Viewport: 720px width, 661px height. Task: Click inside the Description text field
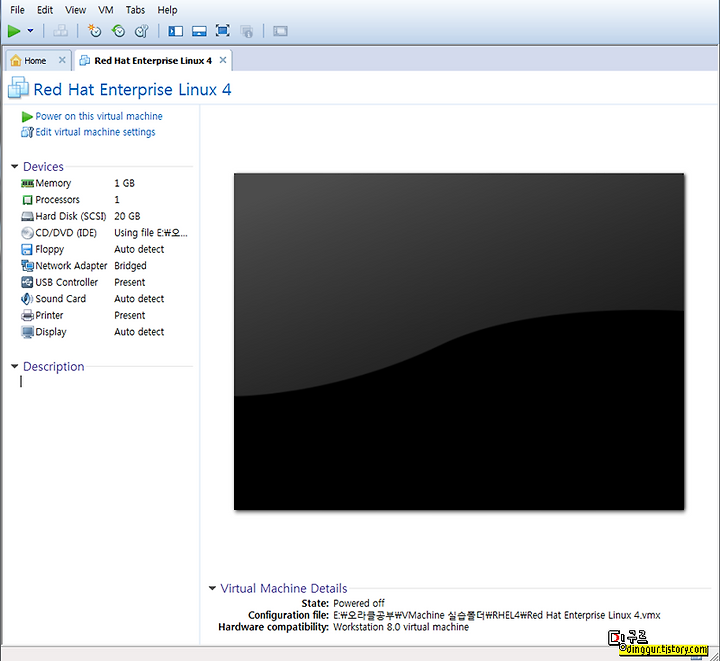pos(106,382)
